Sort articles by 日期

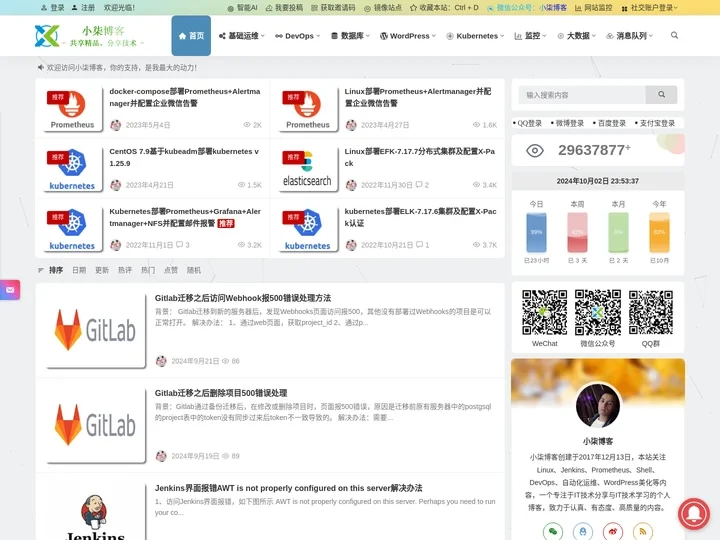pos(79,270)
